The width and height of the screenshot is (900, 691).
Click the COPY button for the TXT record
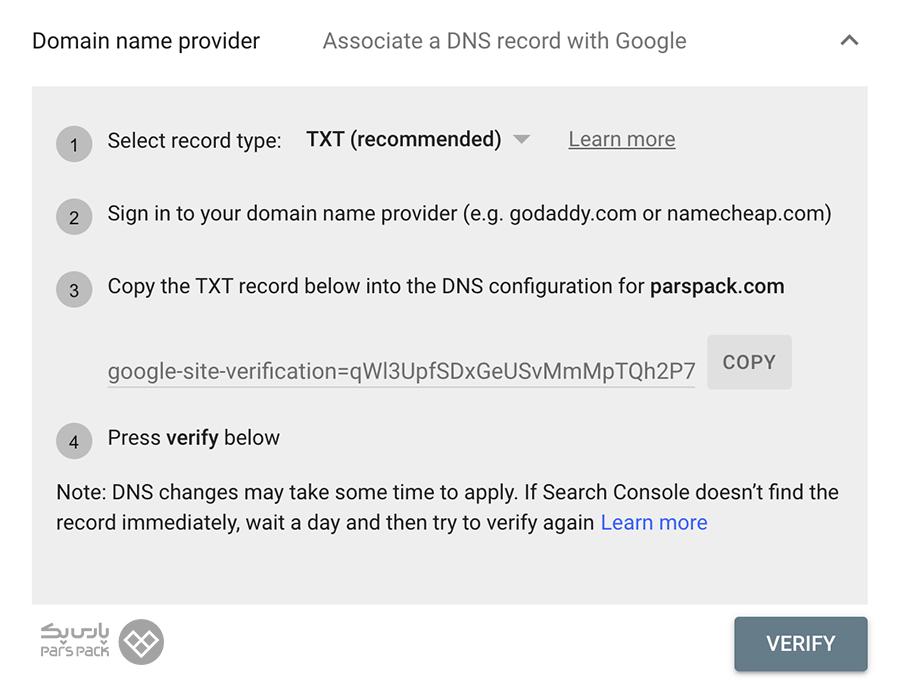pos(749,362)
